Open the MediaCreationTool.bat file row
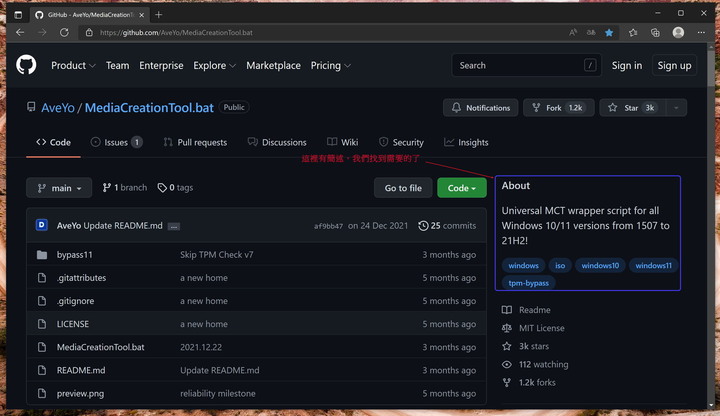Screen dimensions: 720x416 [256, 347]
